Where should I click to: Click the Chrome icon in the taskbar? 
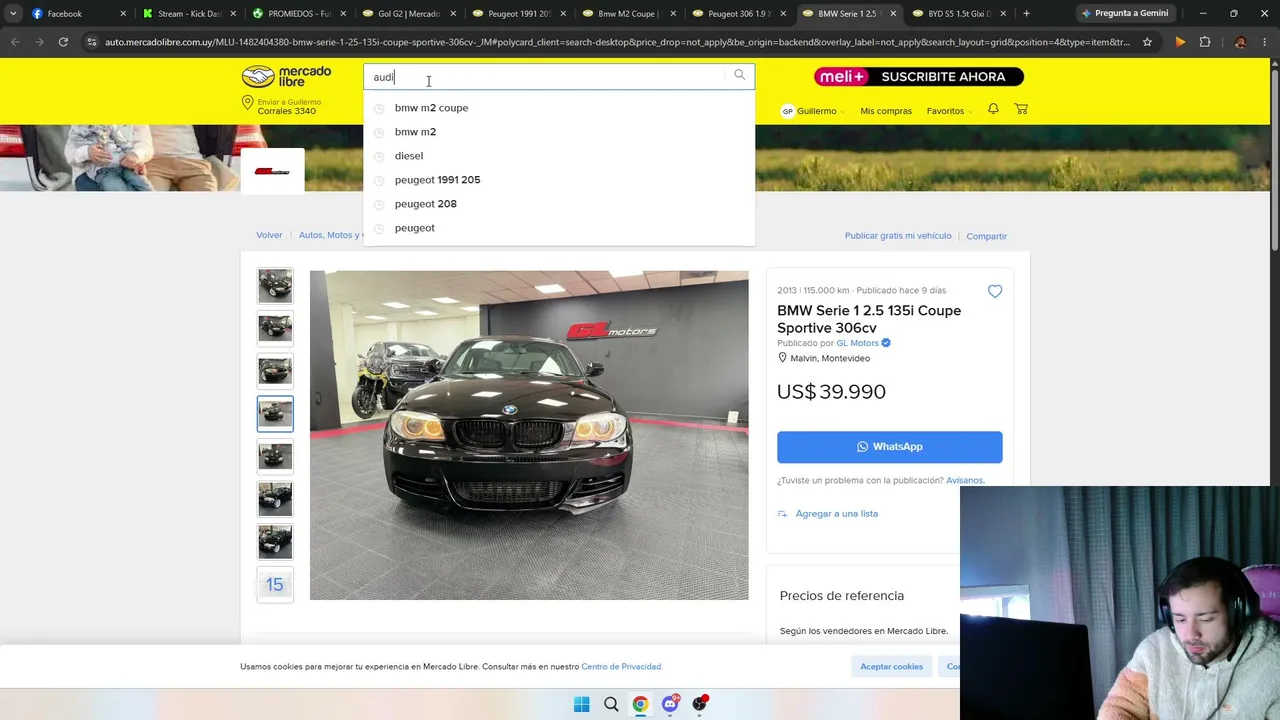pyautogui.click(x=640, y=704)
